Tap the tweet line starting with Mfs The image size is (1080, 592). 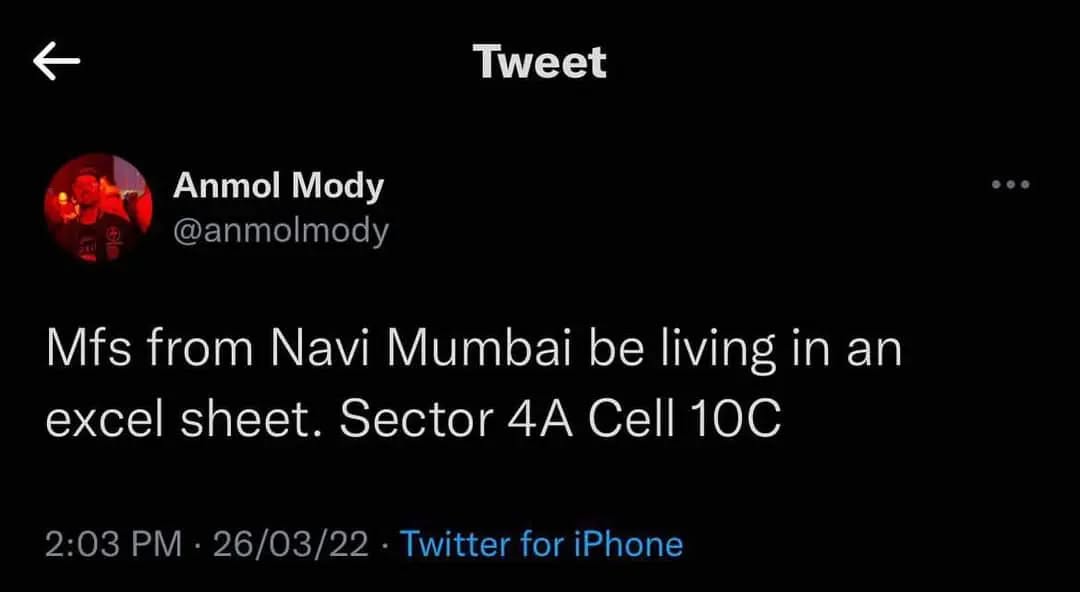(474, 354)
